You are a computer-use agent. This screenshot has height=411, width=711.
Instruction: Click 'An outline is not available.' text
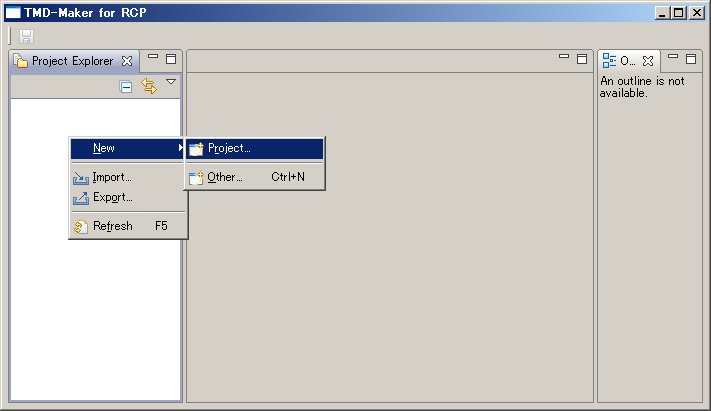point(642,87)
